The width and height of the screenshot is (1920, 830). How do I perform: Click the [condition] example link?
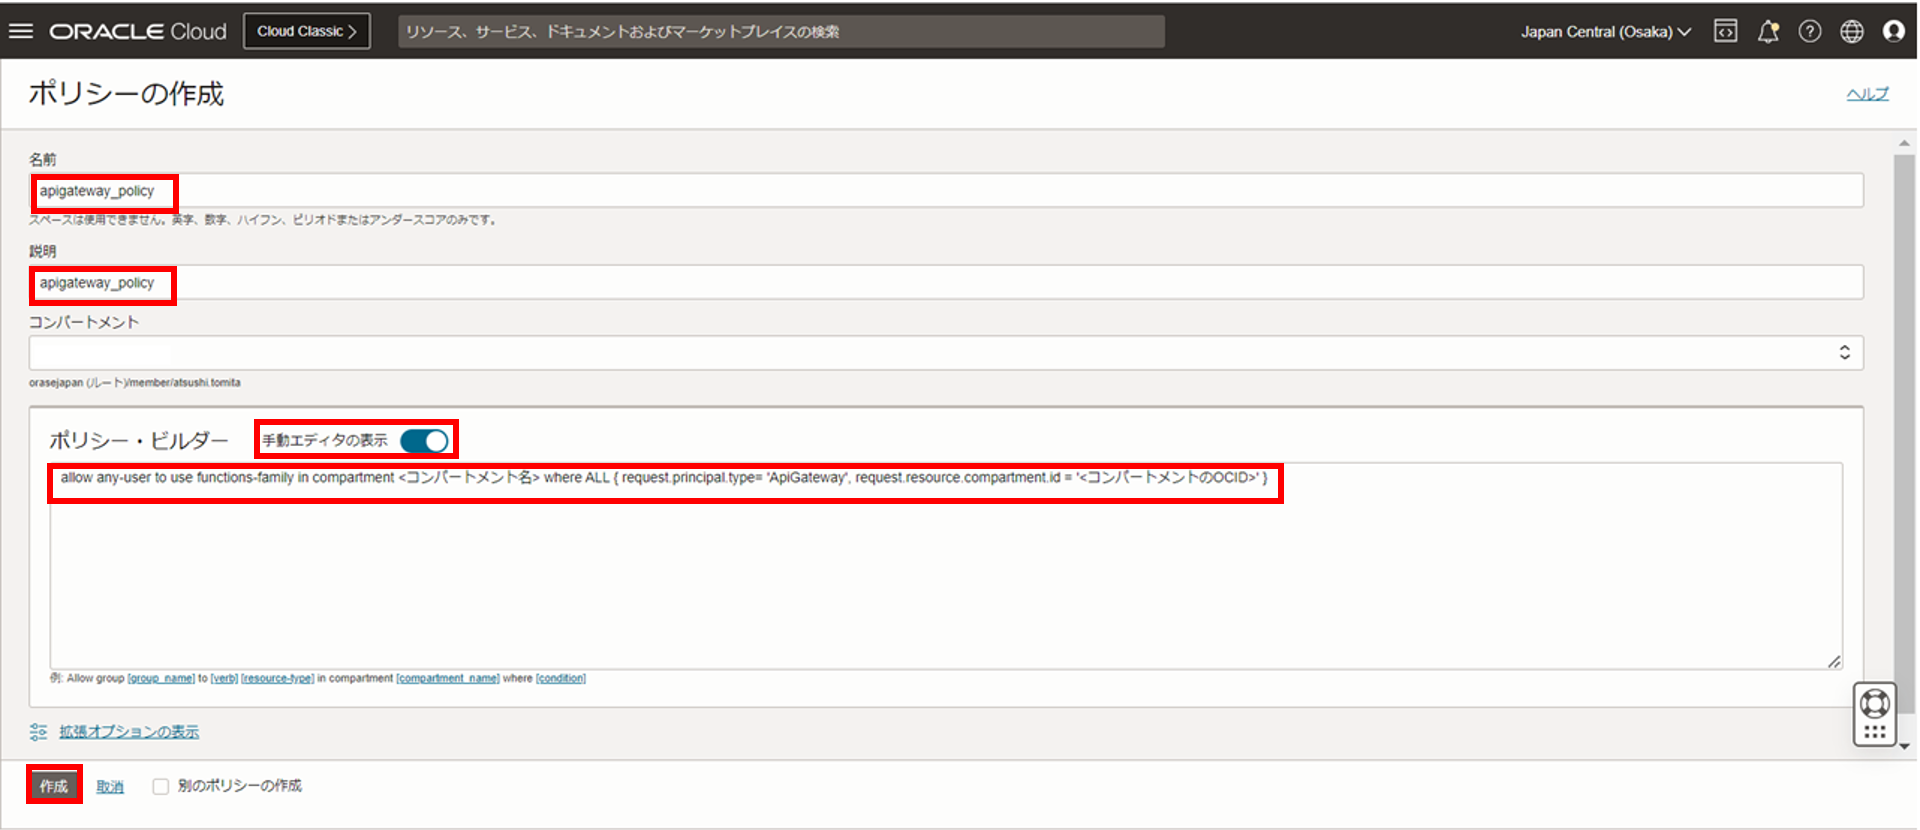[561, 678]
